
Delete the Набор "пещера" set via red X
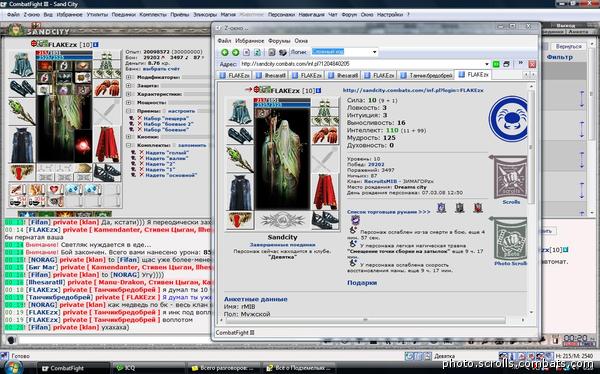click(x=140, y=118)
